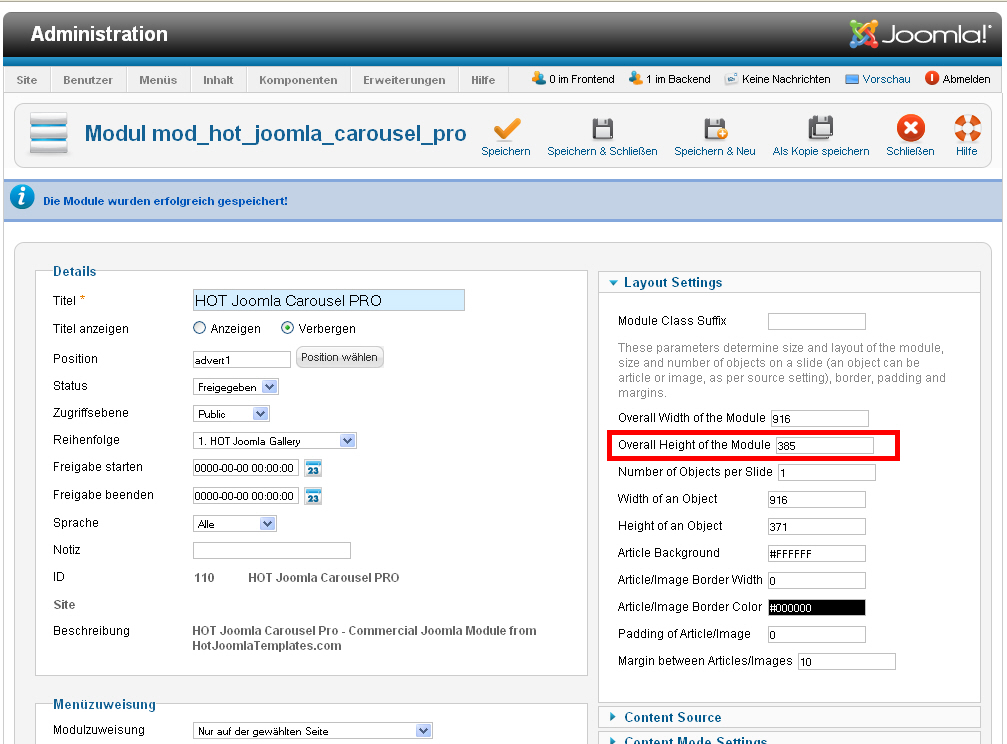Click the Article/Image Border Color field

(817, 607)
